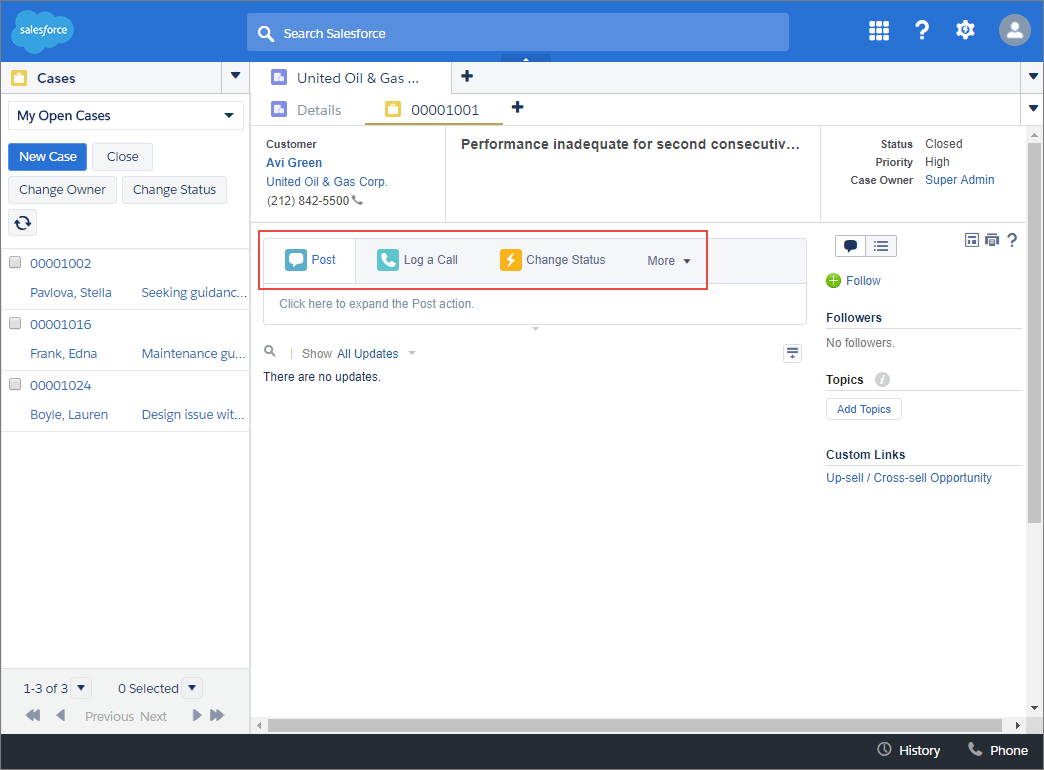Viewport: 1044px width, 770px height.
Task: Open the Cases navigation dropdown arrow
Action: [235, 76]
